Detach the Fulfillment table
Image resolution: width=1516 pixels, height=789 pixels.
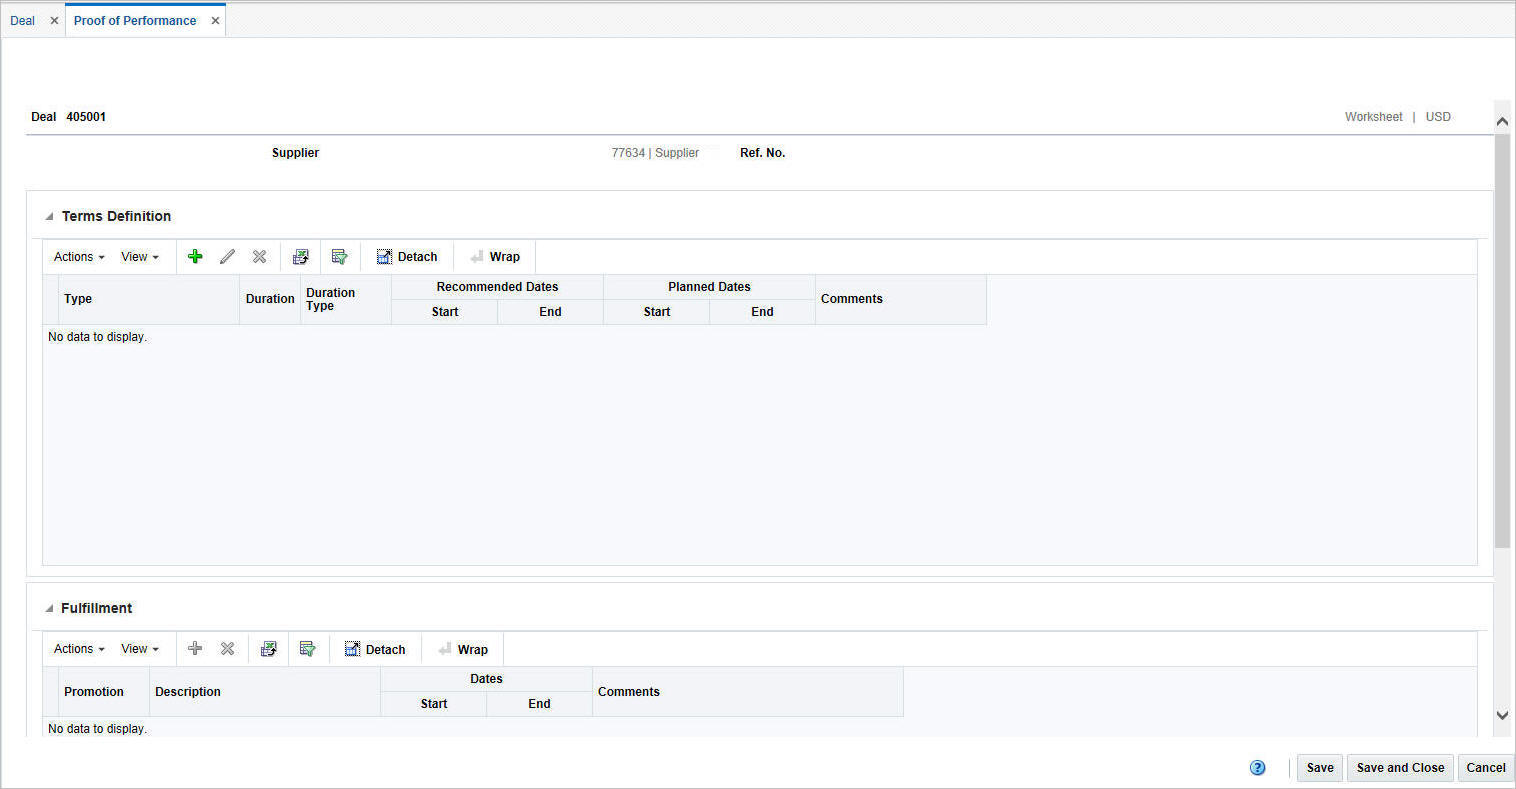pos(375,649)
